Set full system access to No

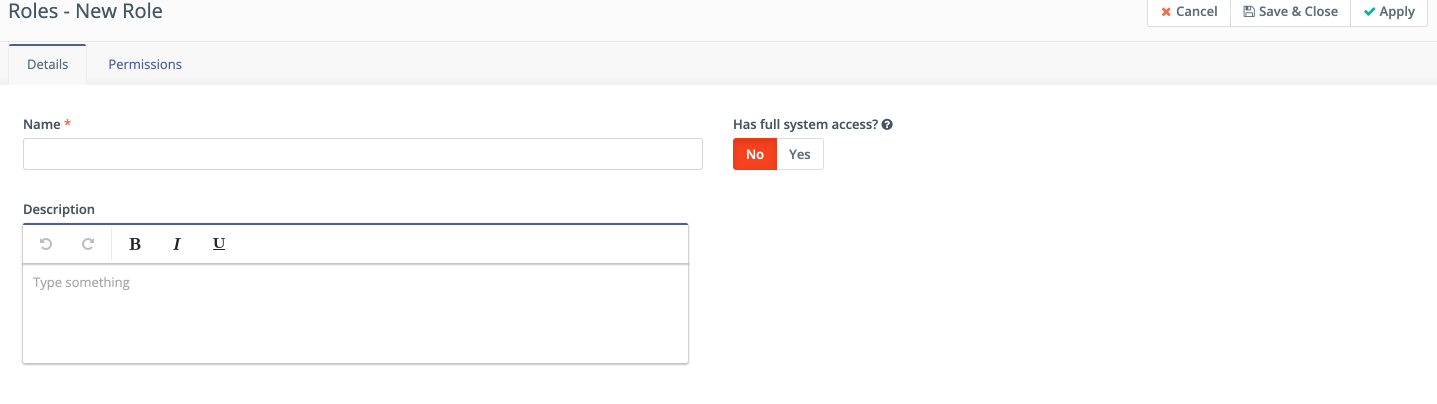755,154
